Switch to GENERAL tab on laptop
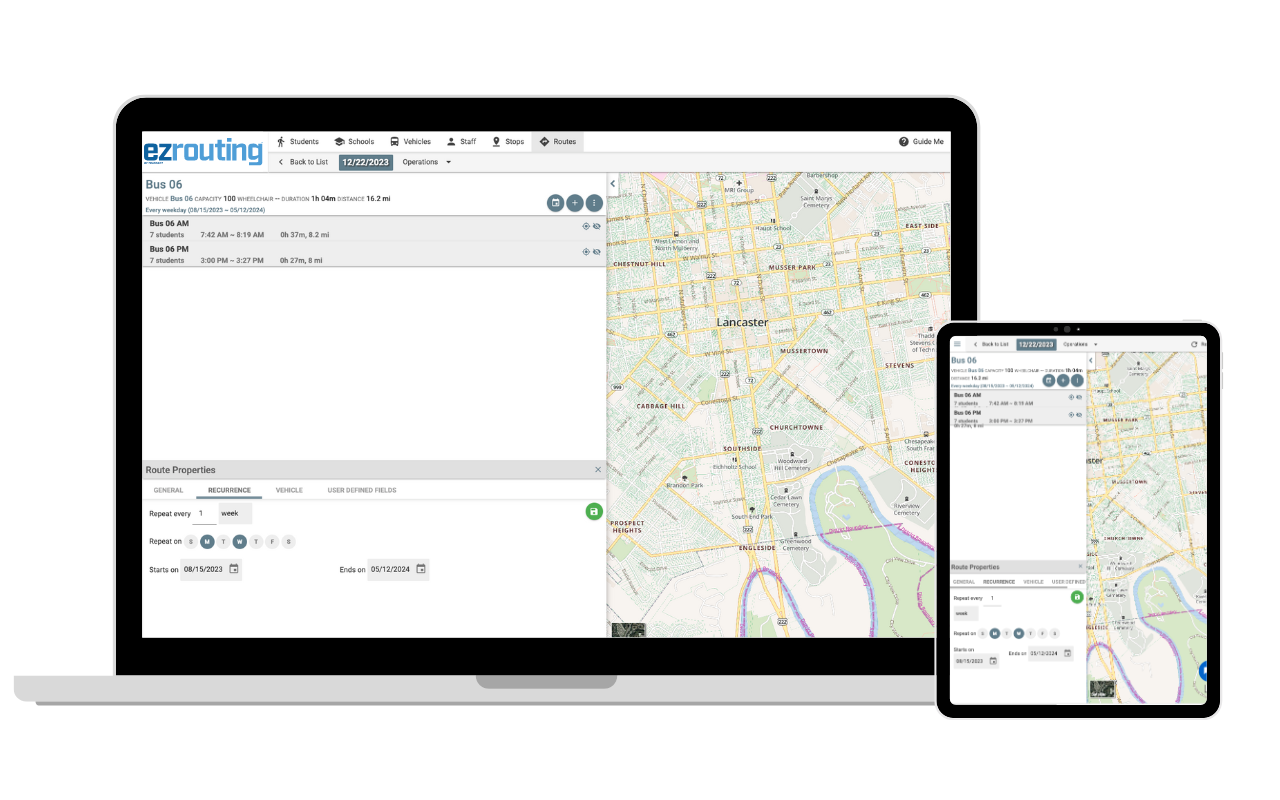Screen dimensions: 1280x800 click(x=168, y=491)
